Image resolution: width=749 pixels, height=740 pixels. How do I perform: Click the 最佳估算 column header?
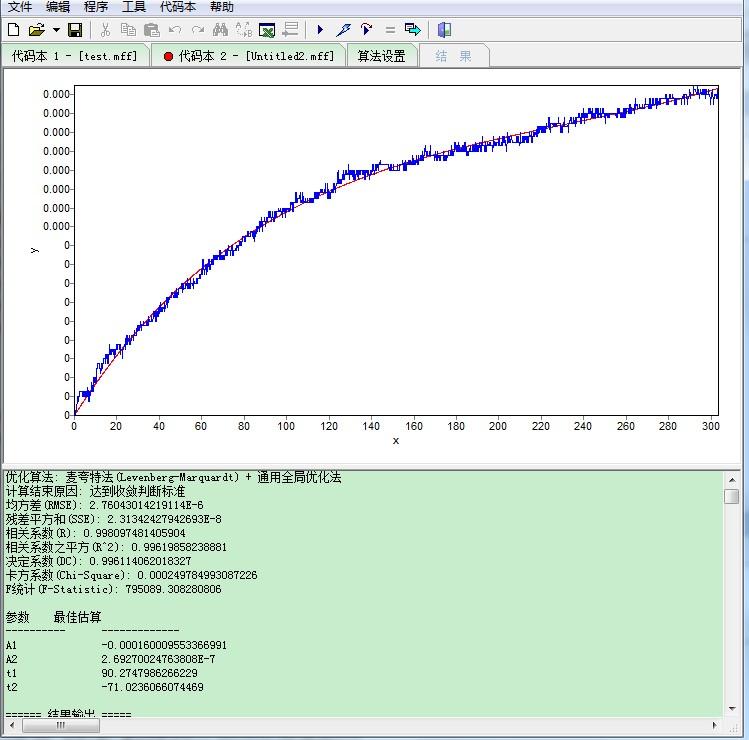pyautogui.click(x=77, y=617)
